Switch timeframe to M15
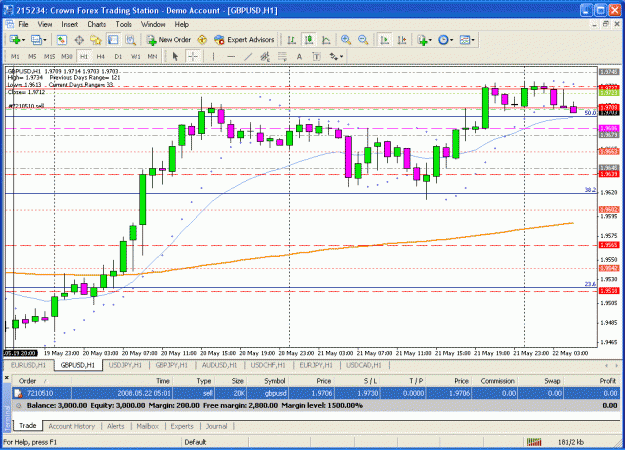625x450 pixels. coord(49,57)
